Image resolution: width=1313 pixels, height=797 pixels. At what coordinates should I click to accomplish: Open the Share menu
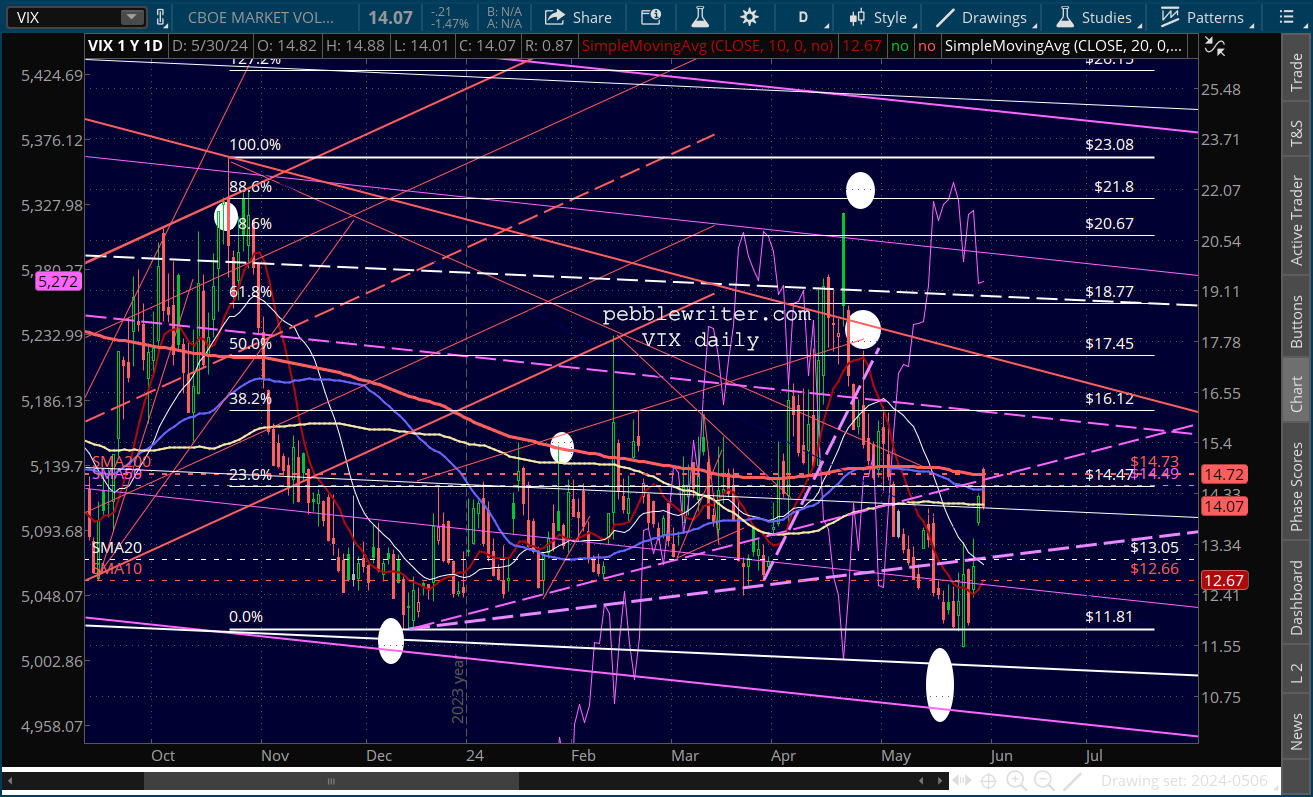579,17
